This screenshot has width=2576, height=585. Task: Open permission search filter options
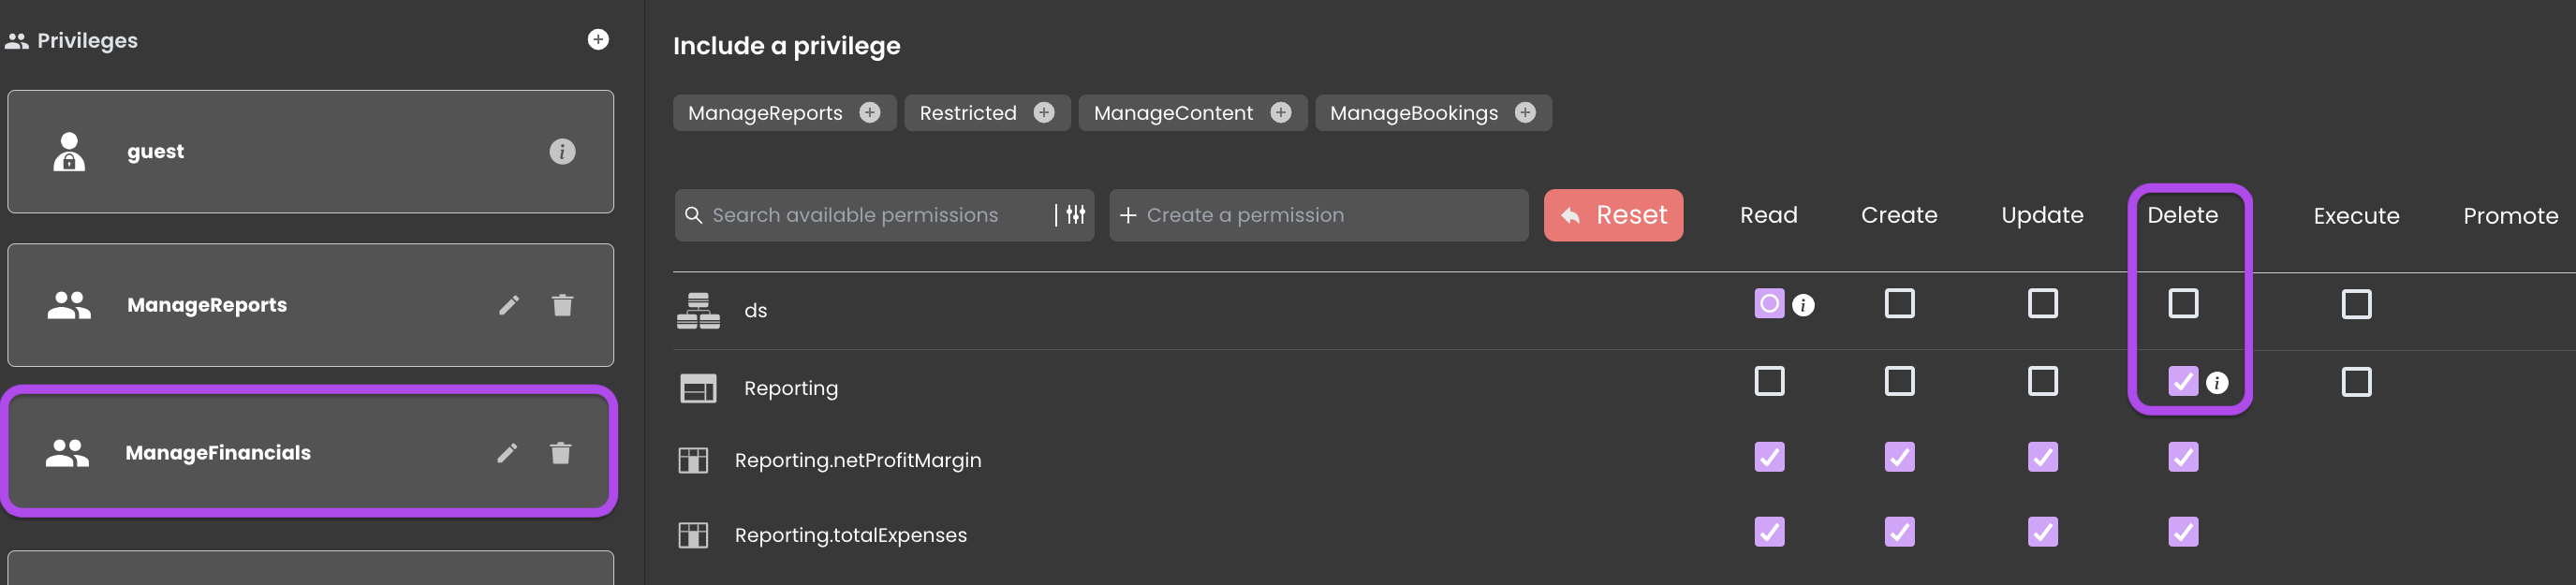[x=1076, y=214]
